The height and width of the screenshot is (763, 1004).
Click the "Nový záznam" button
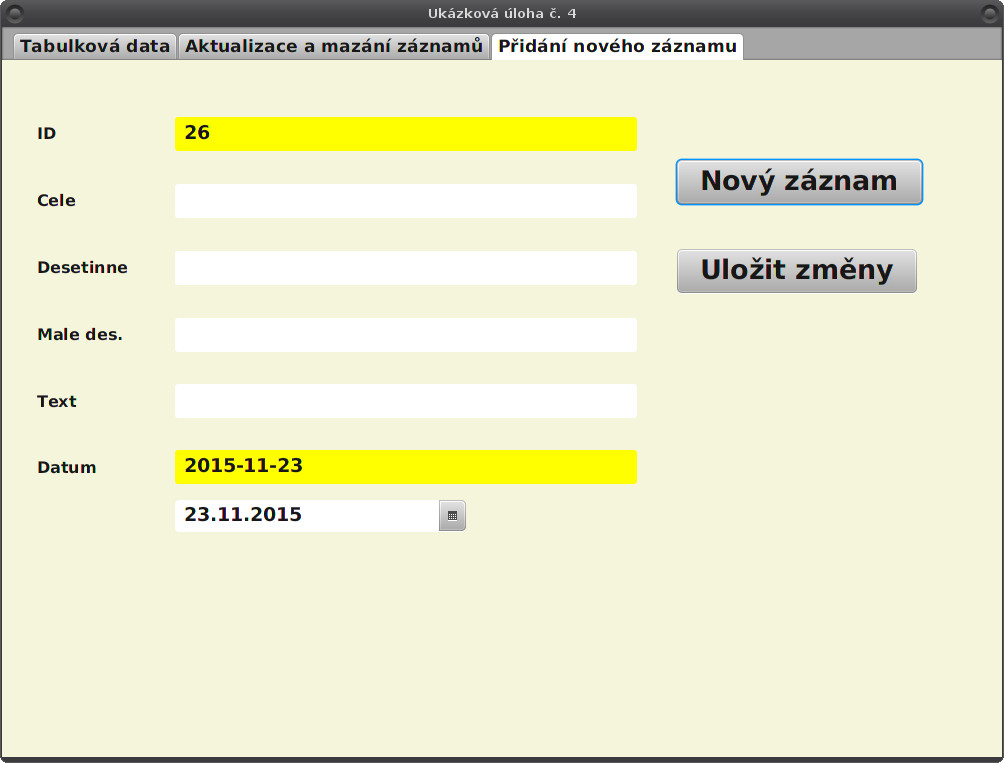[x=799, y=181]
